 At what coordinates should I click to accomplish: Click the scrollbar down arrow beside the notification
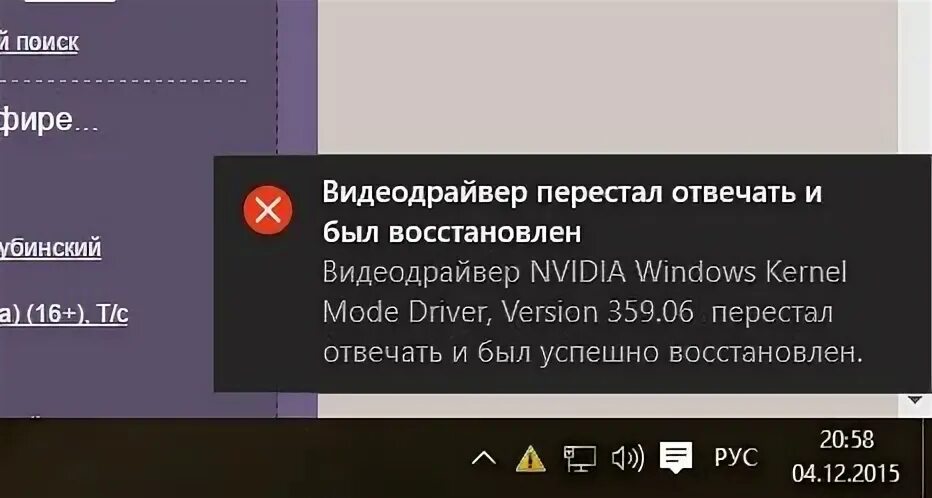click(x=916, y=400)
